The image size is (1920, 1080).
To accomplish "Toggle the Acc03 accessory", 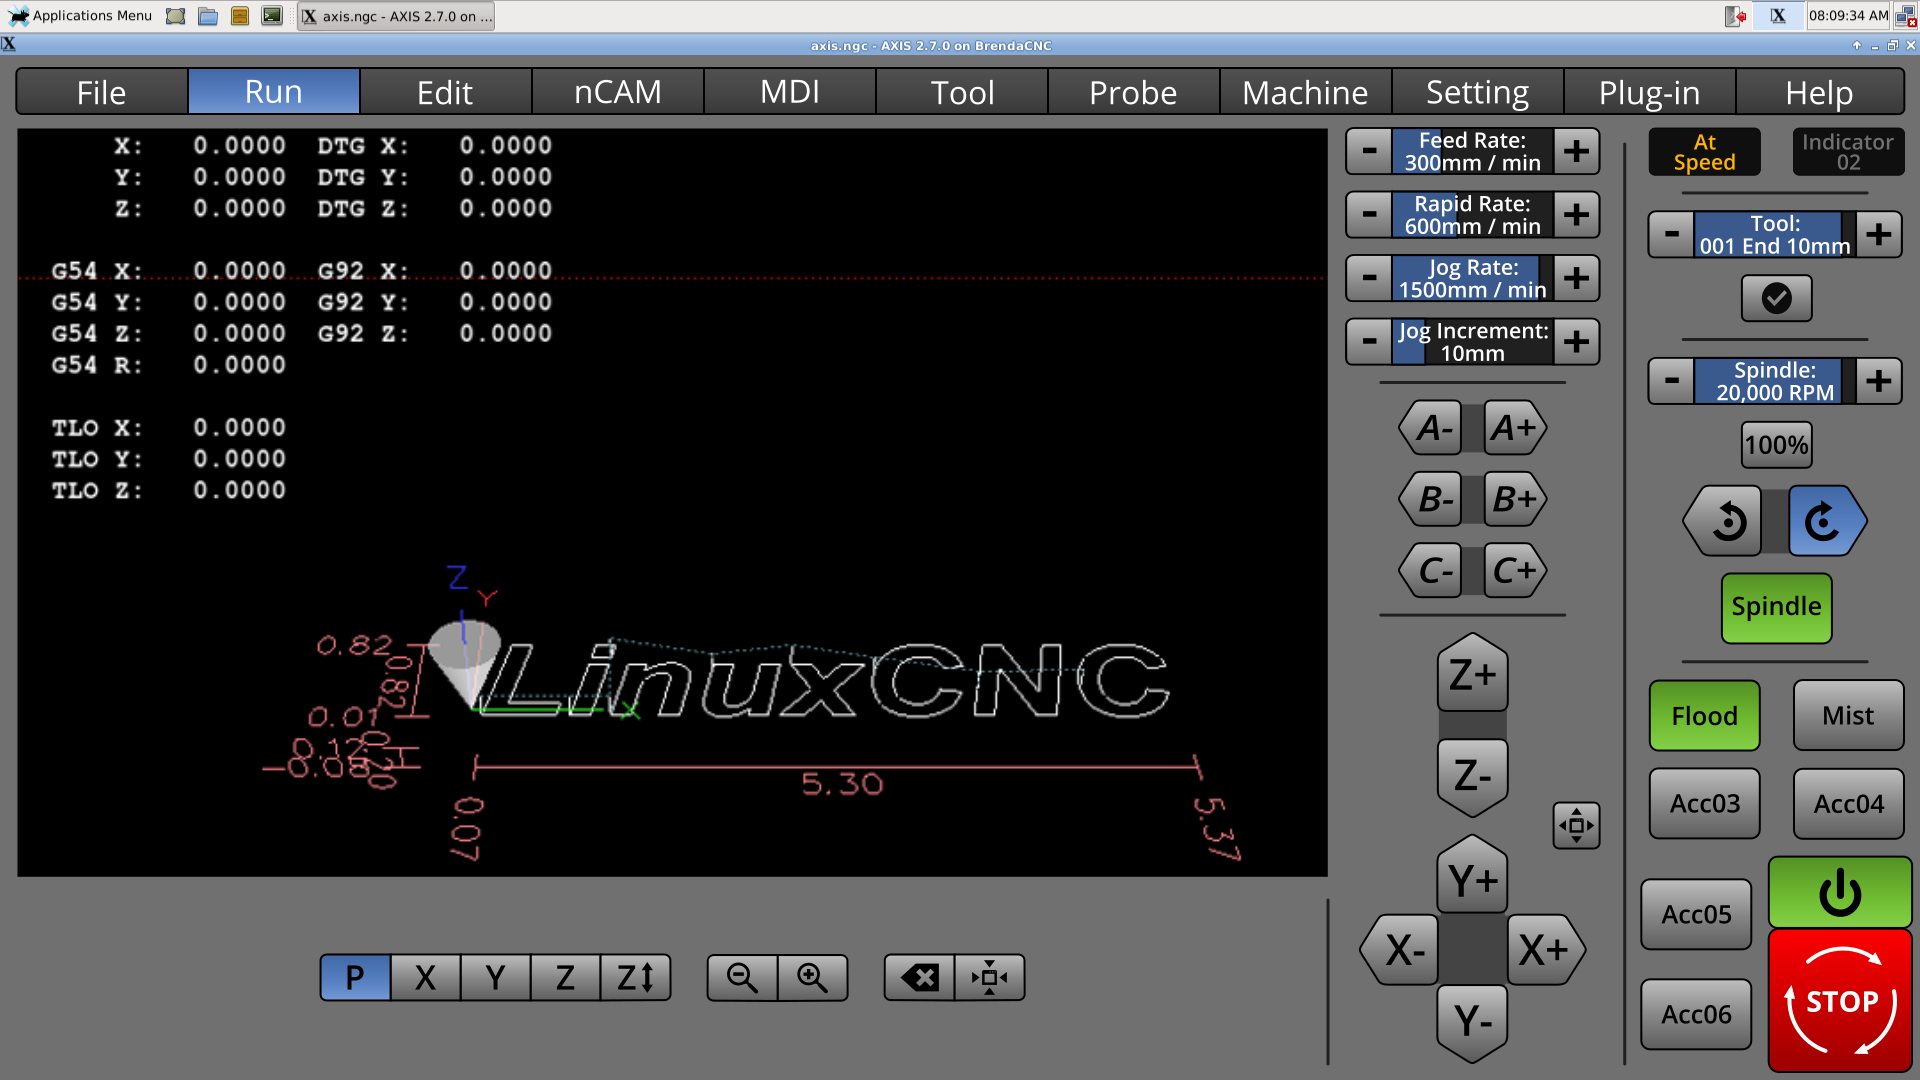I will pos(1704,804).
